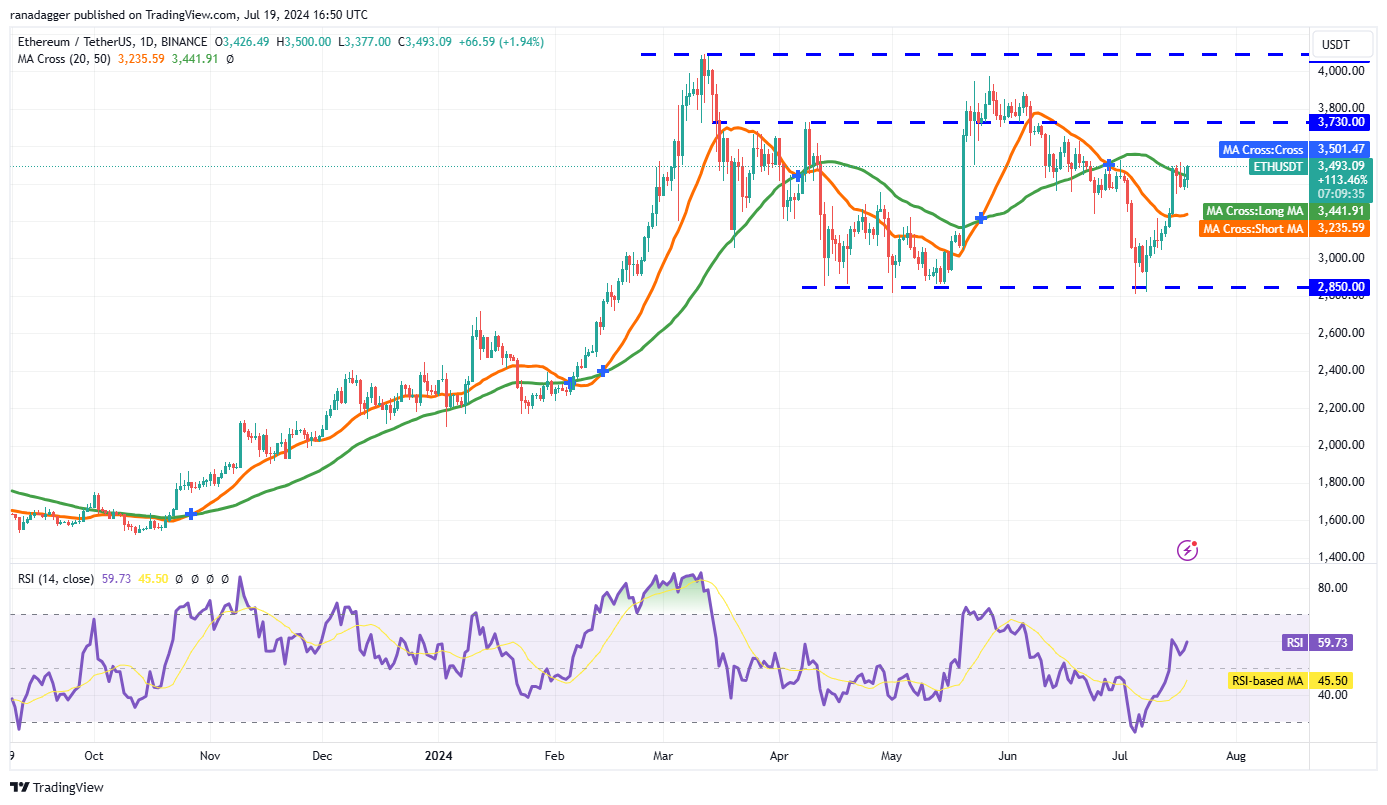Click orange 3,235.59 in MA Cross legend
Image resolution: width=1387 pixels, height=805 pixels.
tap(140, 60)
